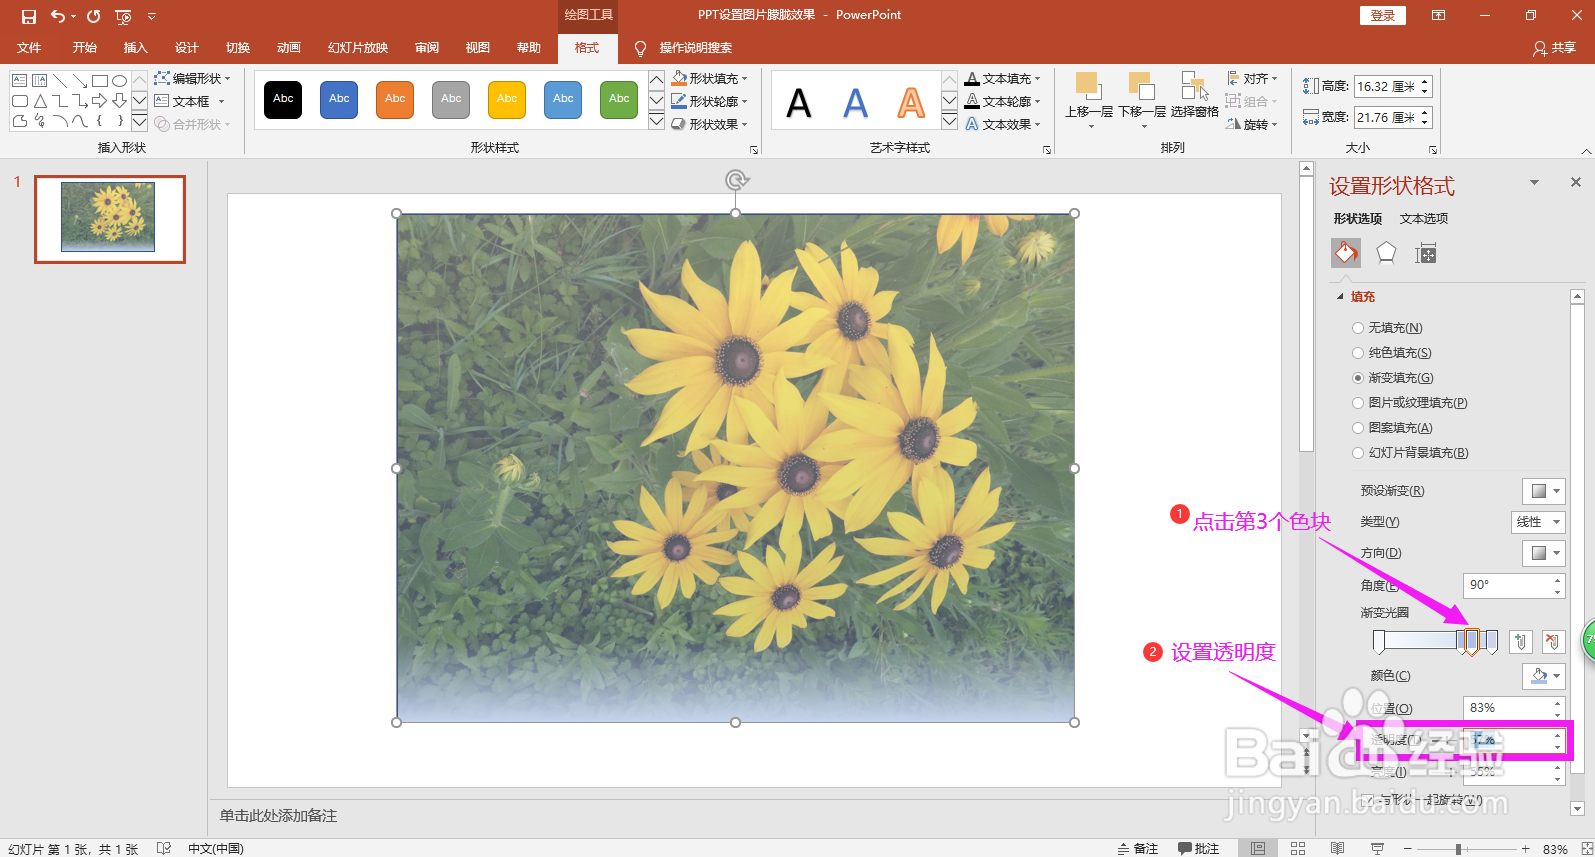Click 备注 notes in status bar

click(1137, 848)
